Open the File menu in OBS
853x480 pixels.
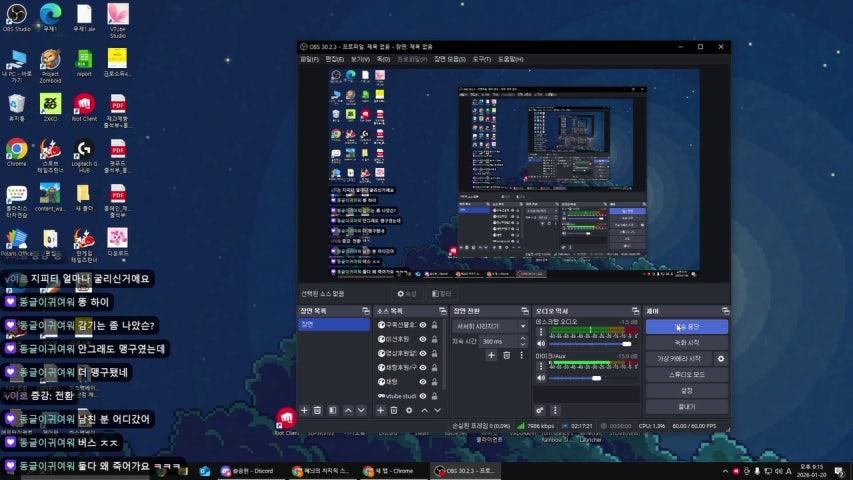[x=309, y=59]
